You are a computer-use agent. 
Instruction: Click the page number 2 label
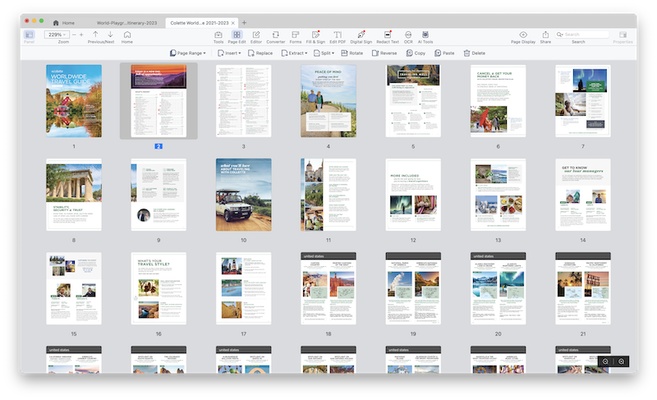point(158,146)
